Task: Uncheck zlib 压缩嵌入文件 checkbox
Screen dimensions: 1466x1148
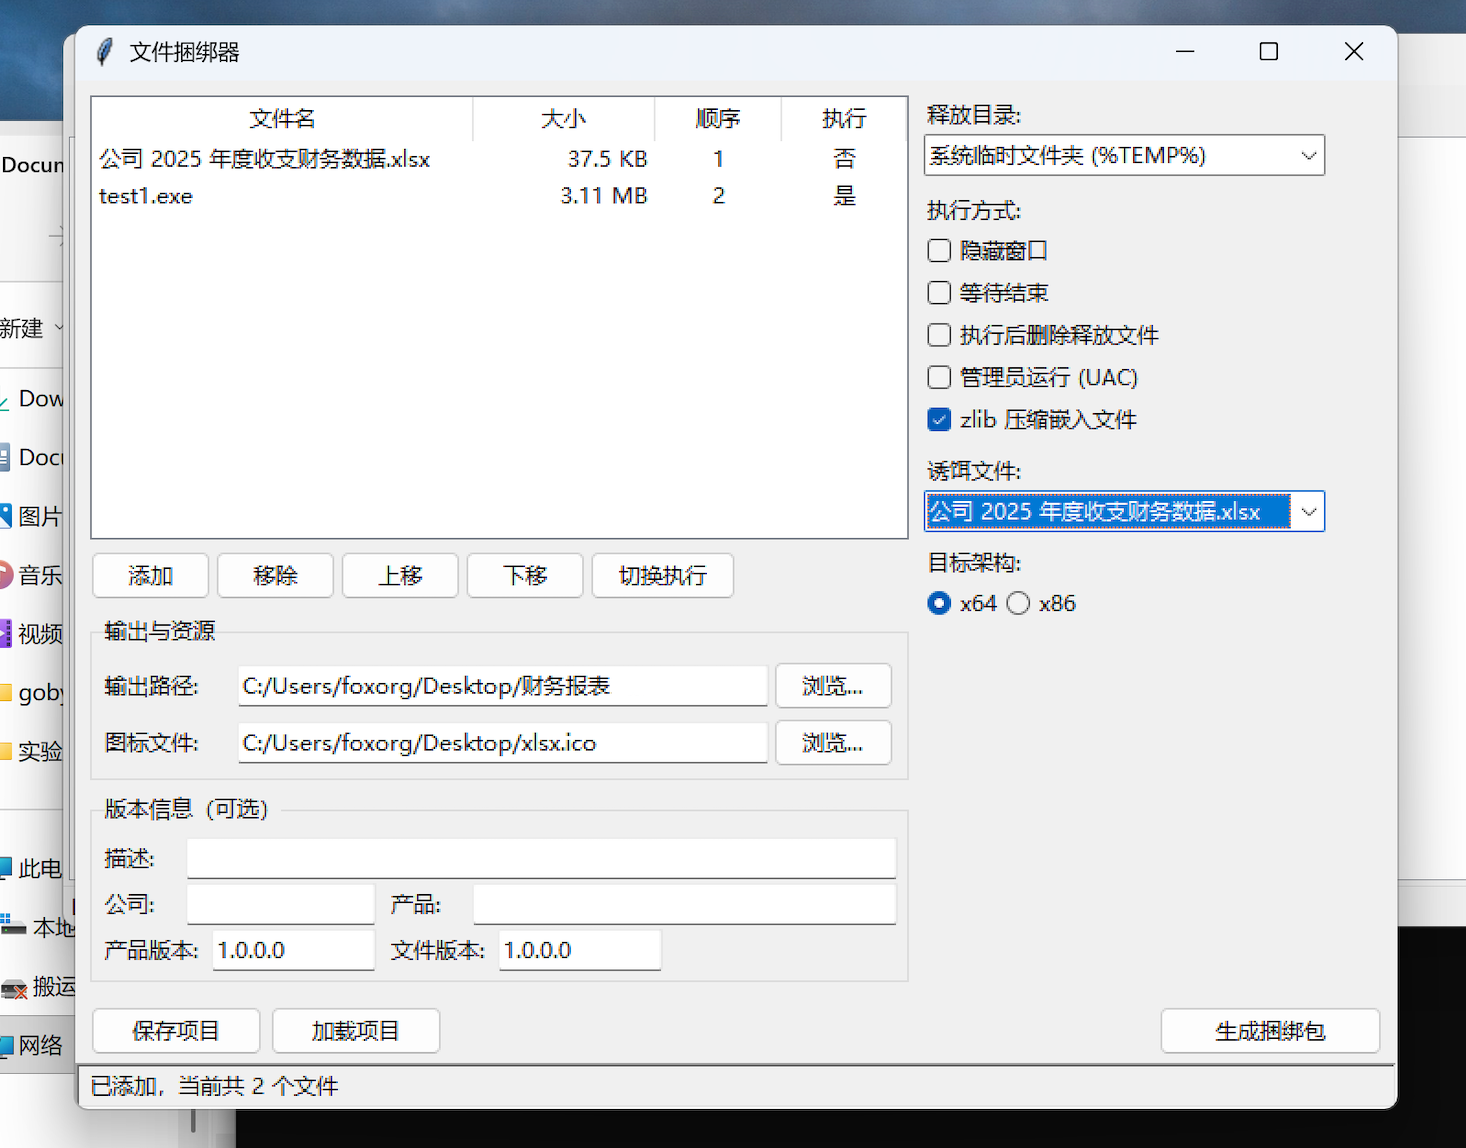Action: 939,419
